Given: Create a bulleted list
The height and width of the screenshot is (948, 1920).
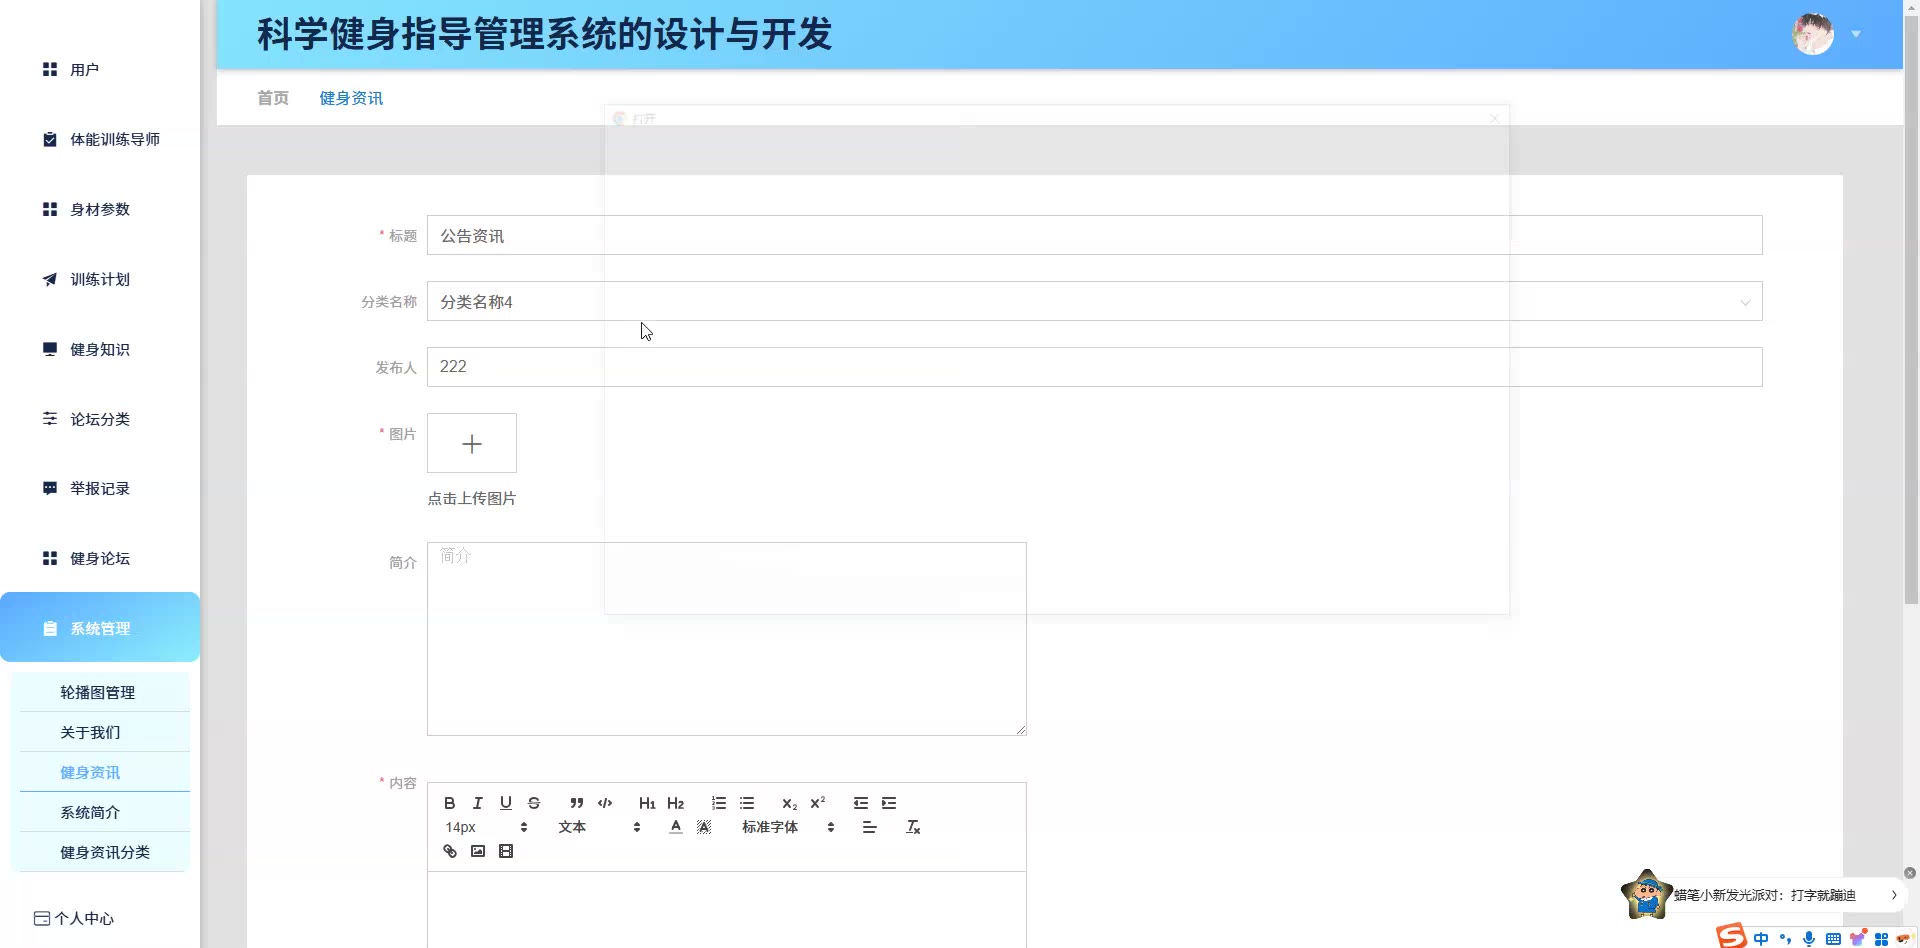Looking at the screenshot, I should coord(747,803).
